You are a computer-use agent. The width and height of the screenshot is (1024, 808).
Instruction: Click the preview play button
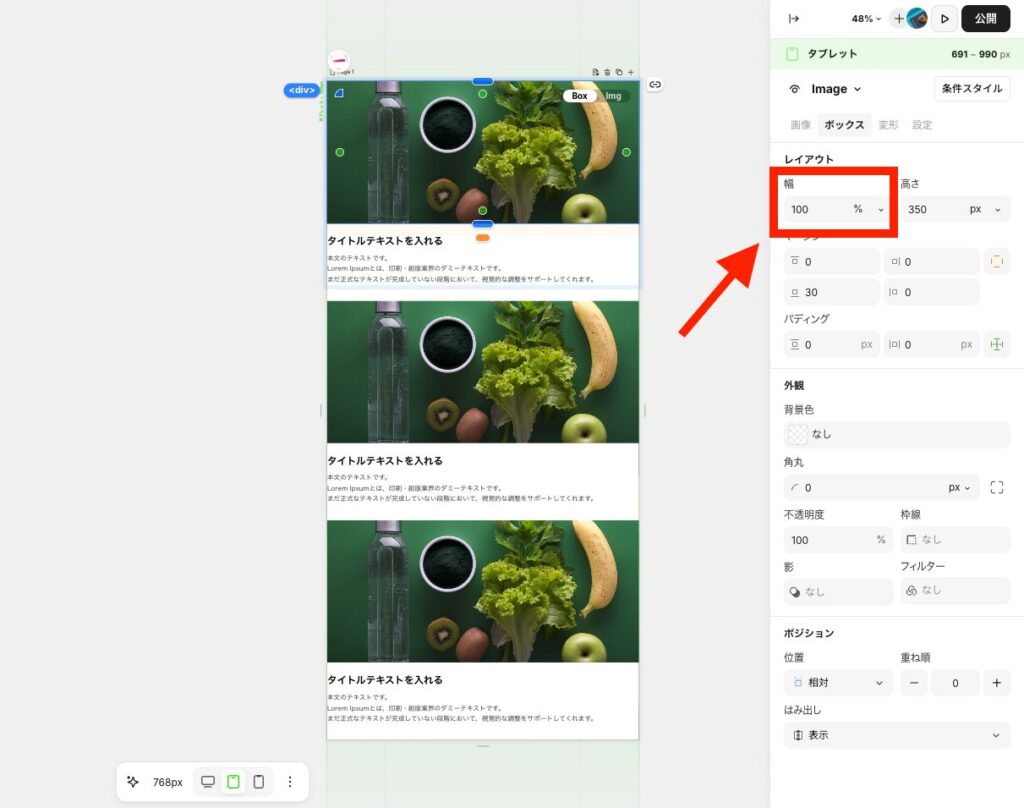tap(944, 19)
